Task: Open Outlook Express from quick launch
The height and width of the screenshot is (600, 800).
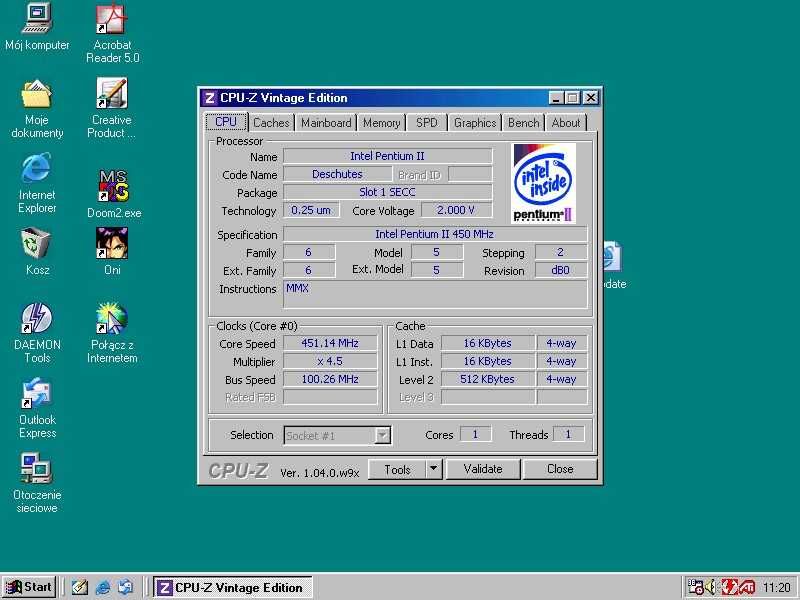Action: pos(126,587)
